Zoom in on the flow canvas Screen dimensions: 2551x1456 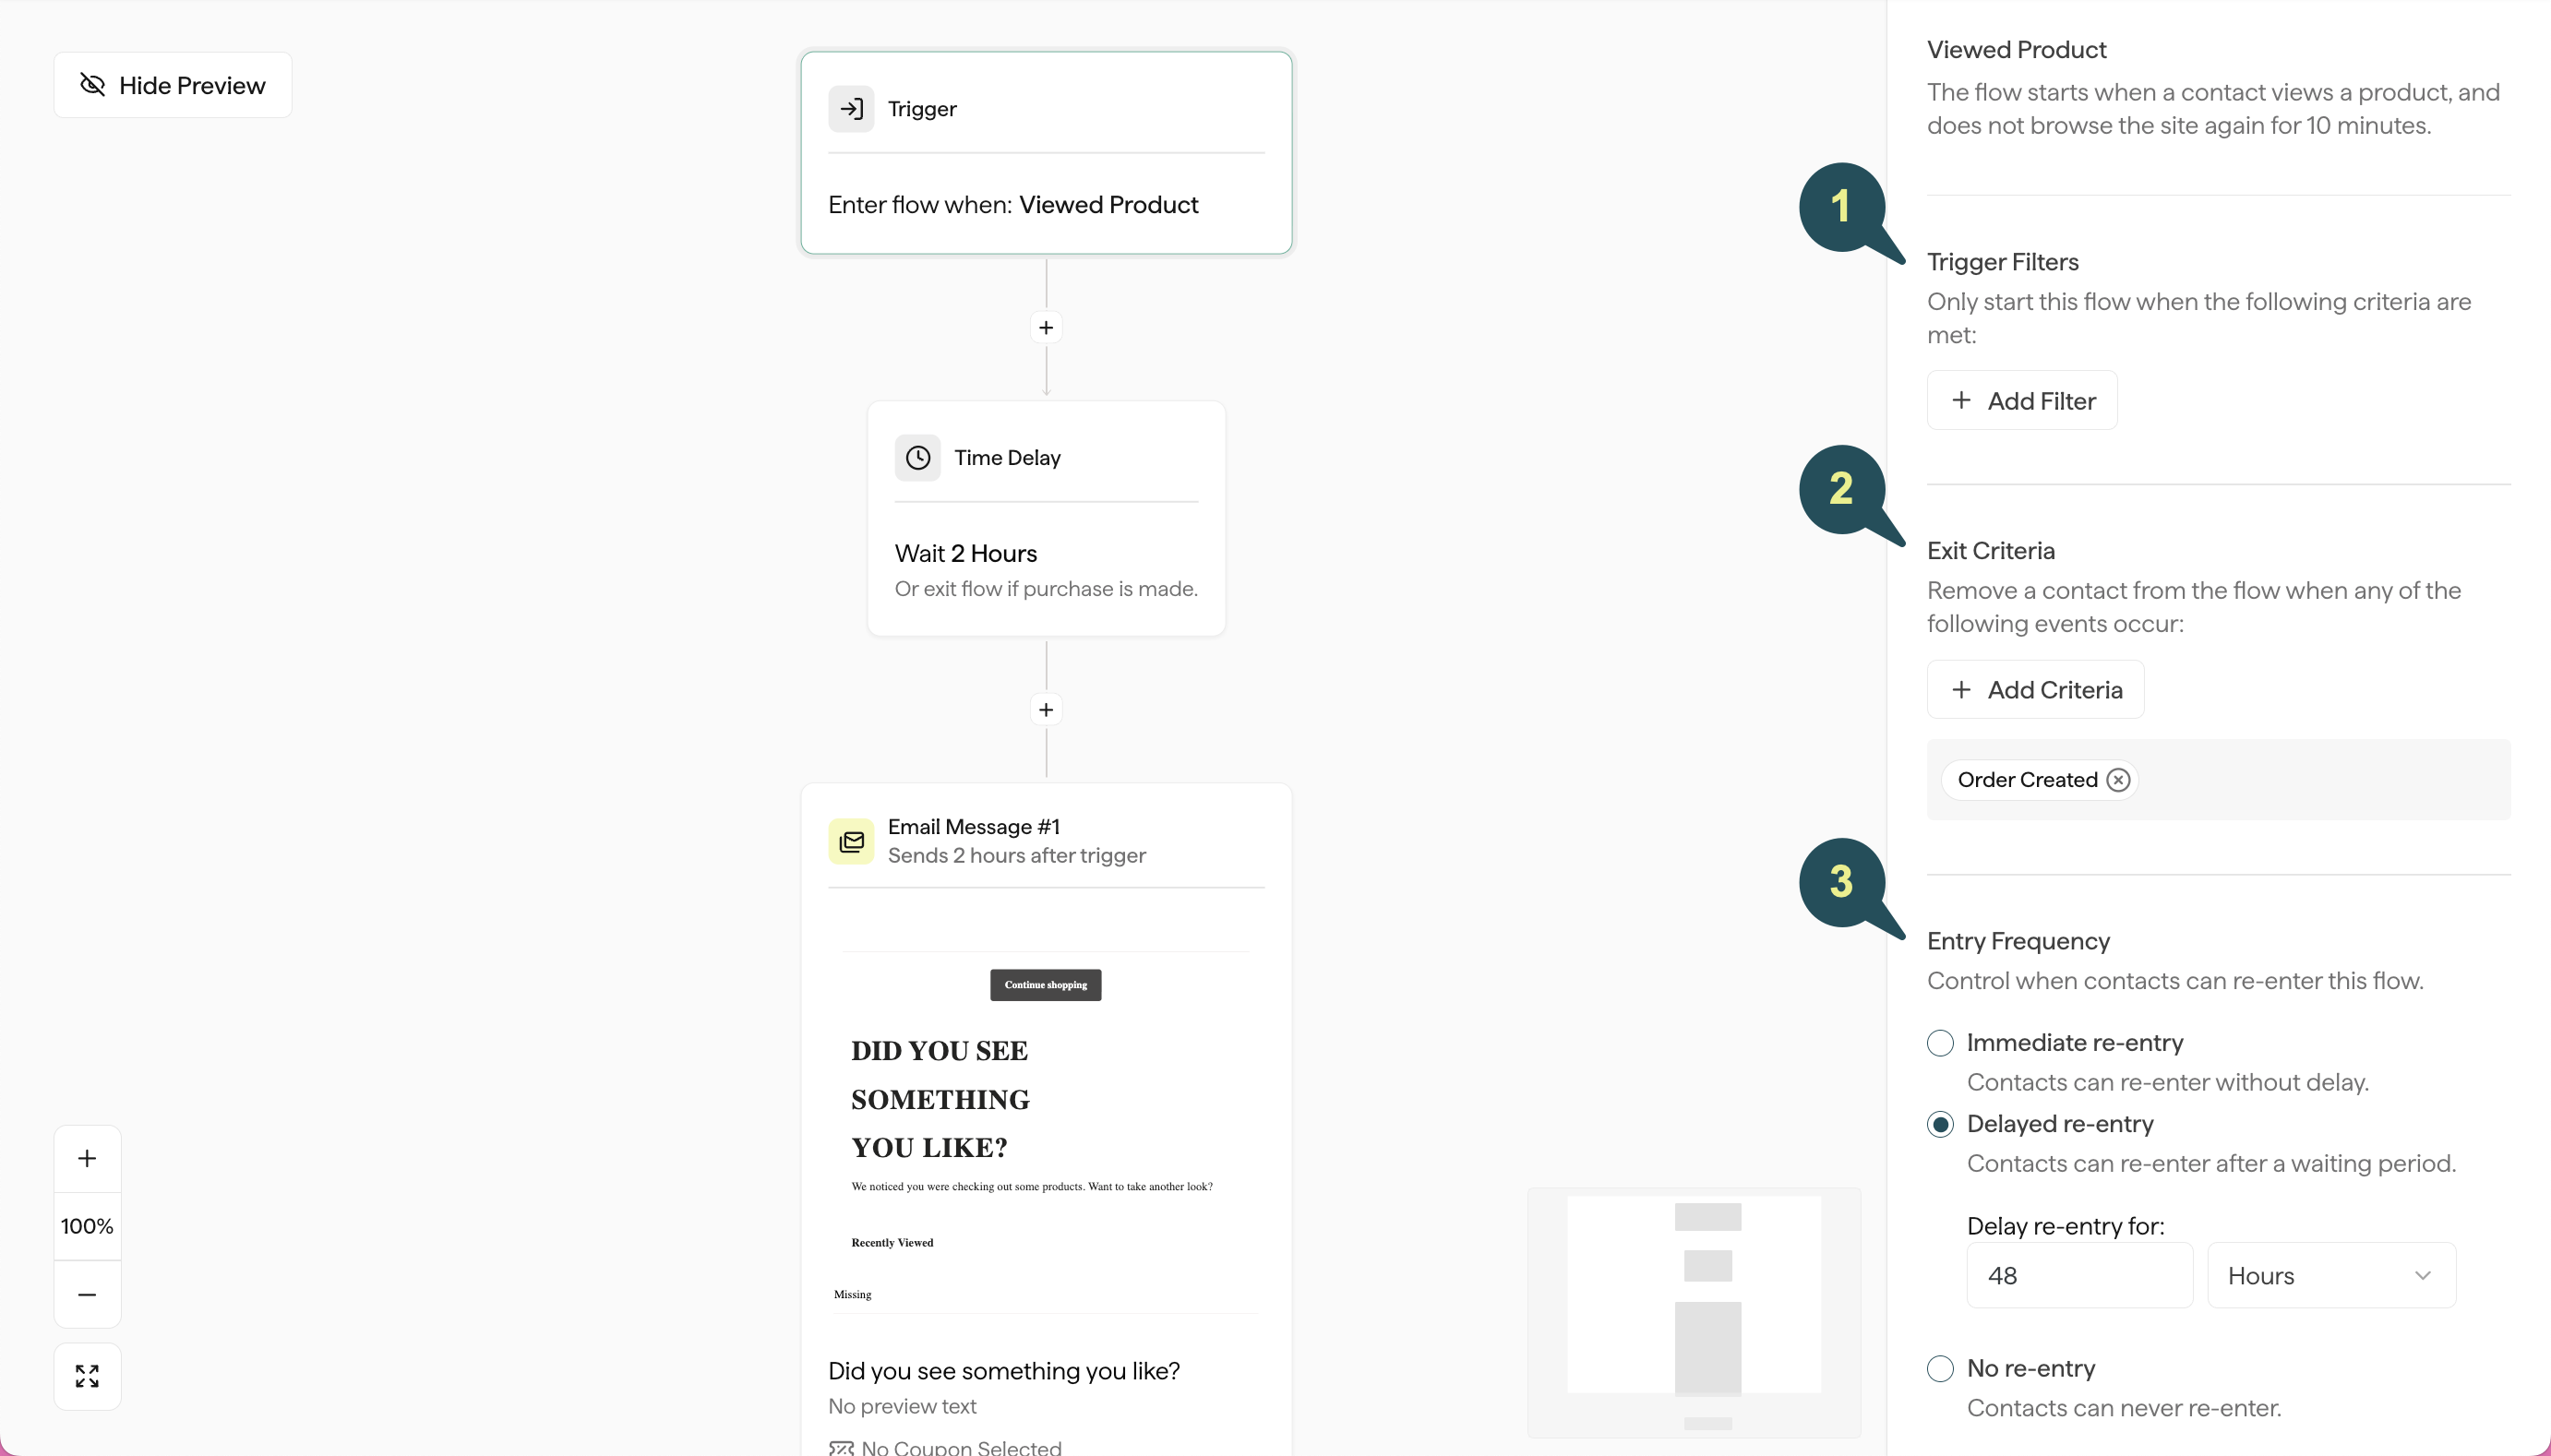pos(87,1157)
